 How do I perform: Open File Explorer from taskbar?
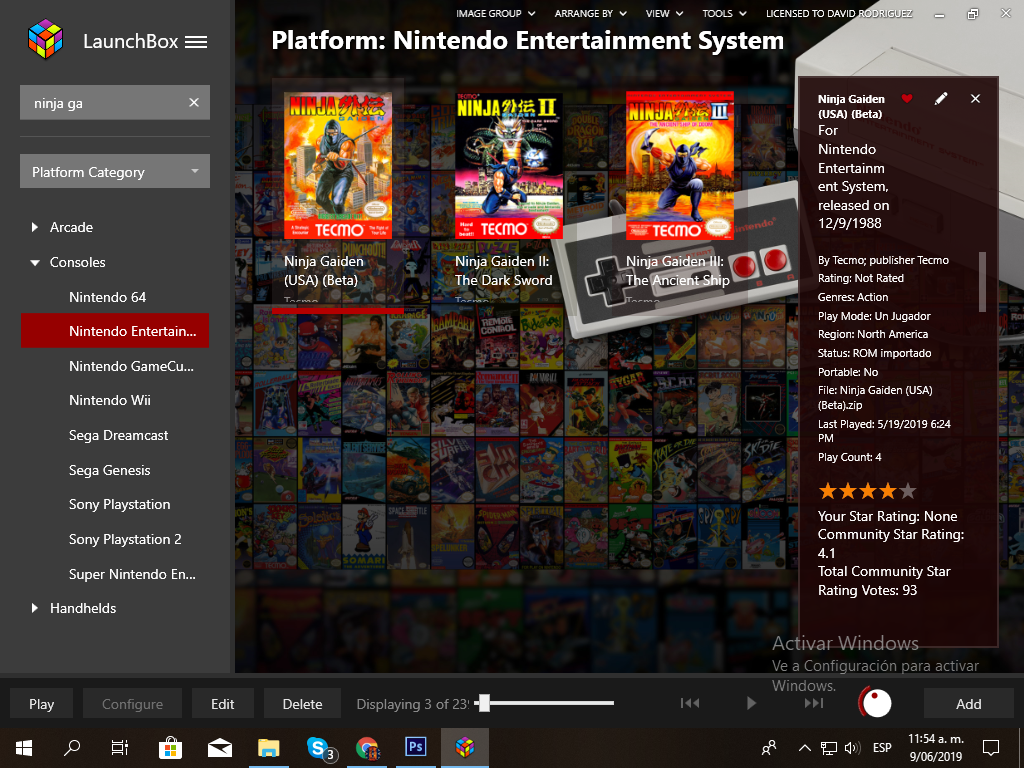[268, 748]
